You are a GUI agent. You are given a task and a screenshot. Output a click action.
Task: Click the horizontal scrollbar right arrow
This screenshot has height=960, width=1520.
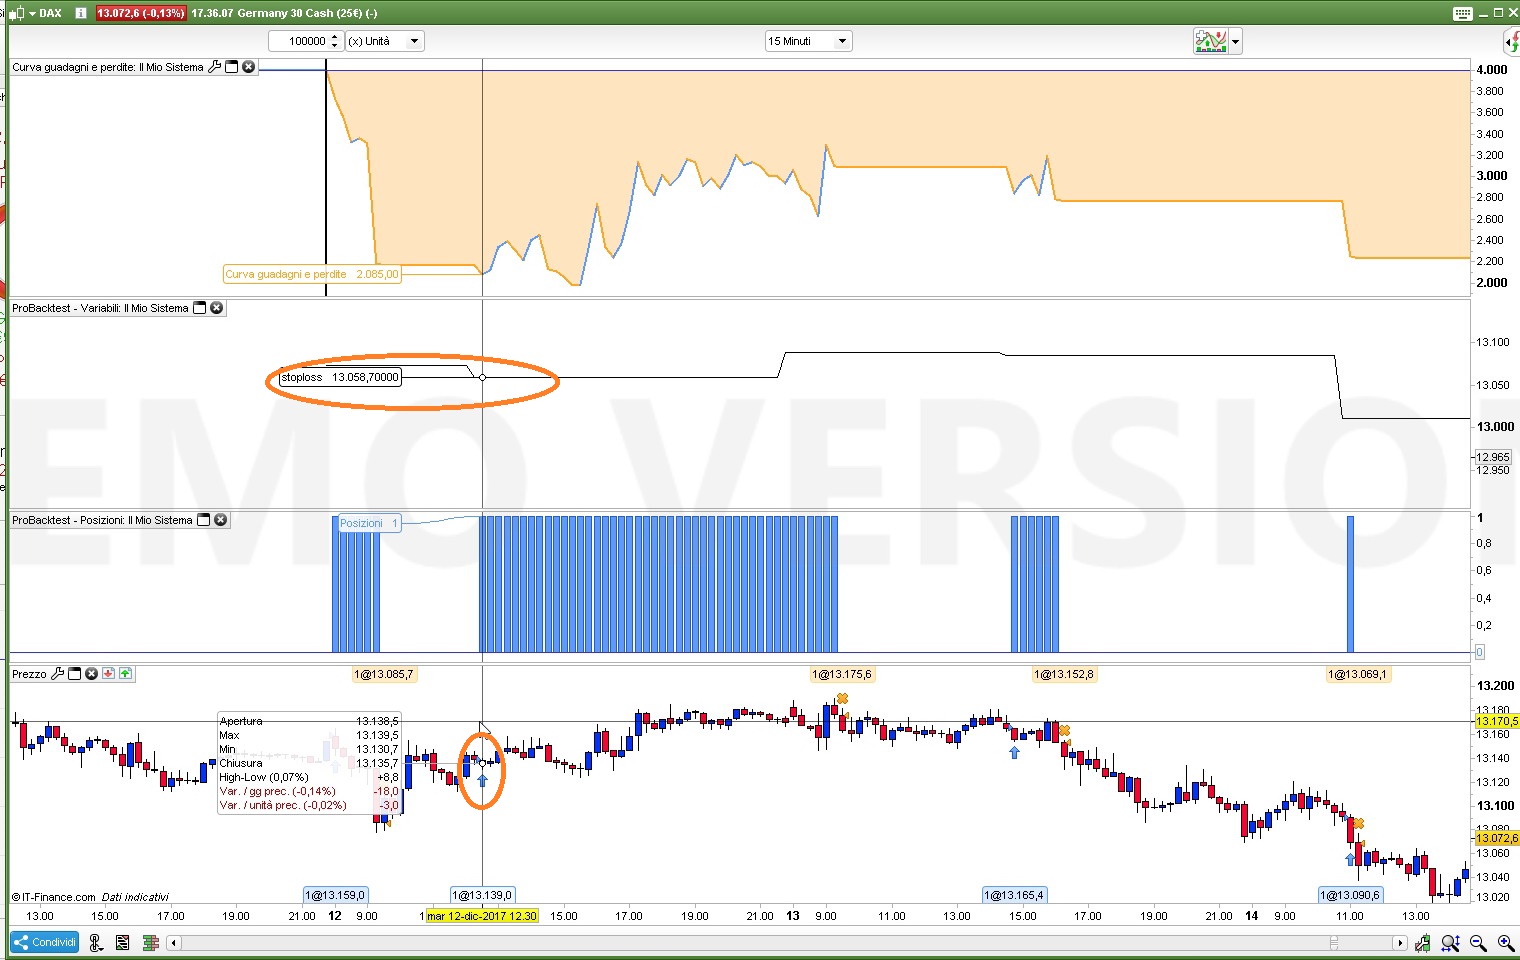[1400, 942]
